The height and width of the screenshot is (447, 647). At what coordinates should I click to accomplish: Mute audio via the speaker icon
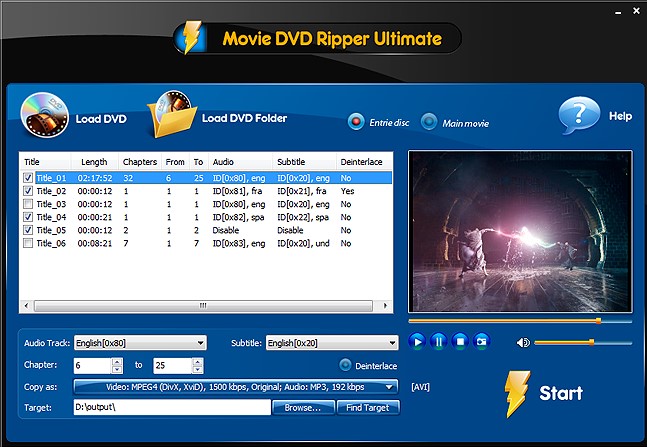tap(523, 343)
